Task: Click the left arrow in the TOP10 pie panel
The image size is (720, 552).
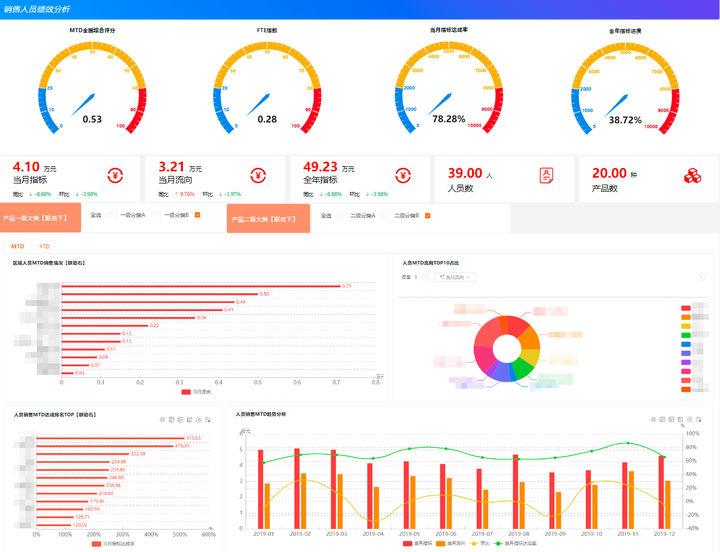Action: pos(426,277)
